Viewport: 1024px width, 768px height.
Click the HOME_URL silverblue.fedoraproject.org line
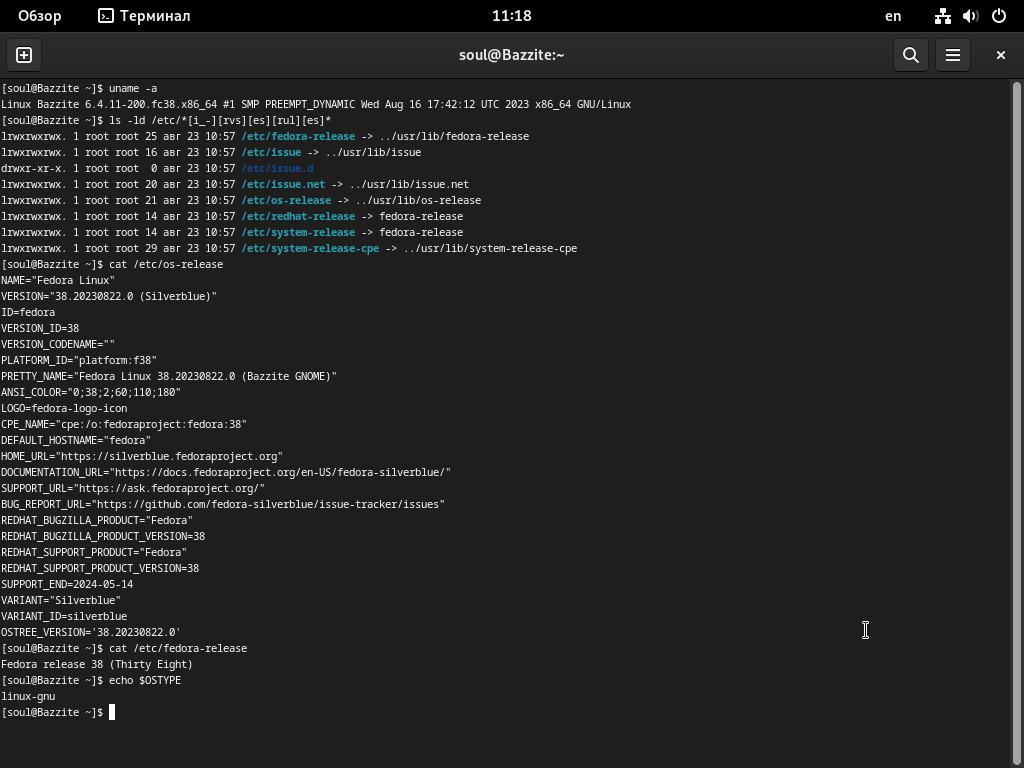click(x=142, y=456)
